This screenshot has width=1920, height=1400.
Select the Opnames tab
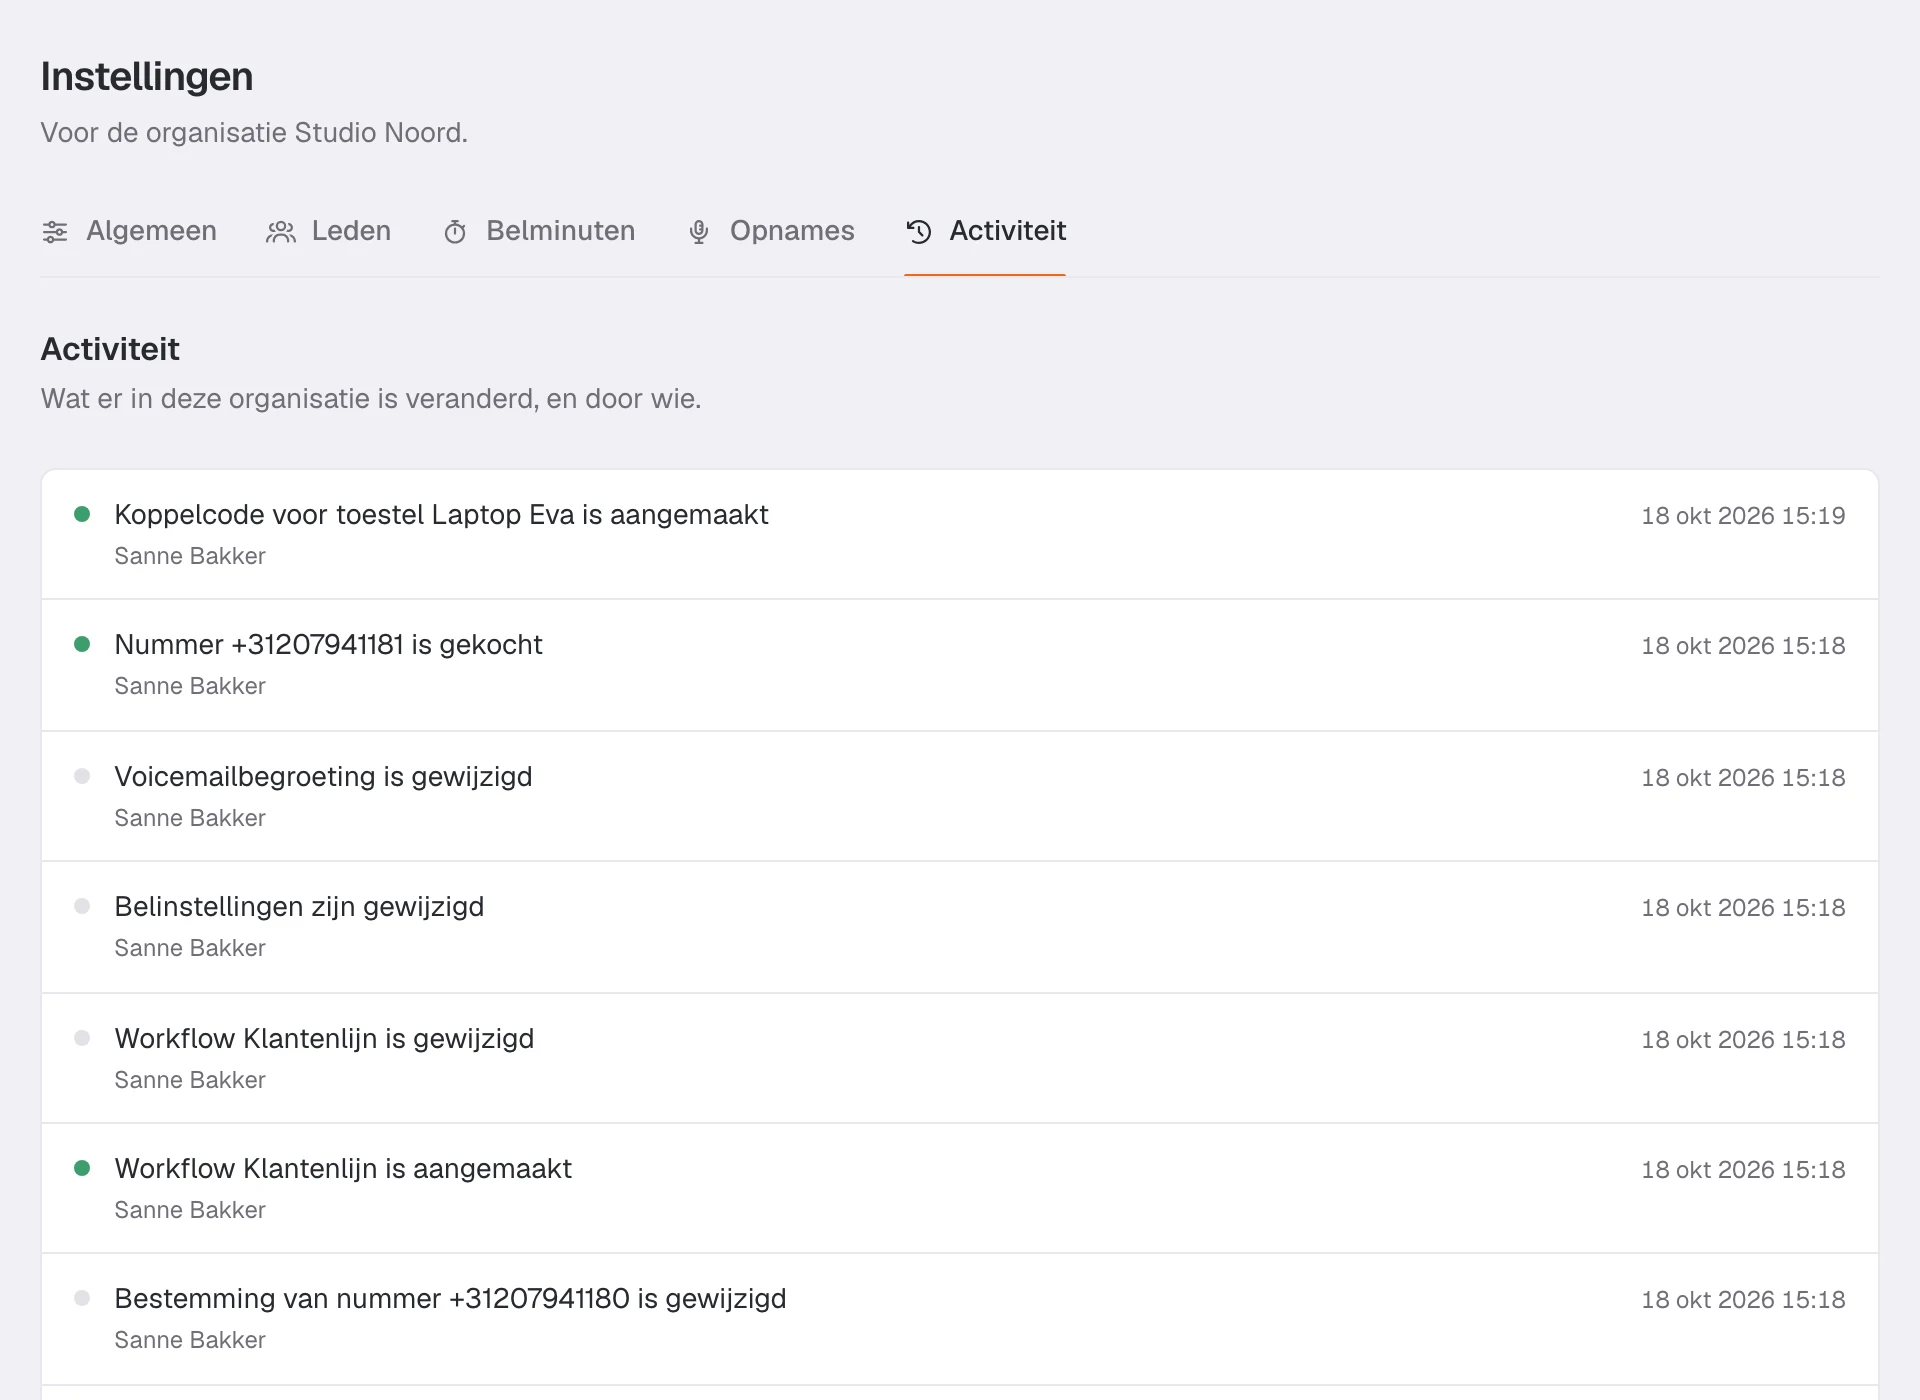click(771, 231)
